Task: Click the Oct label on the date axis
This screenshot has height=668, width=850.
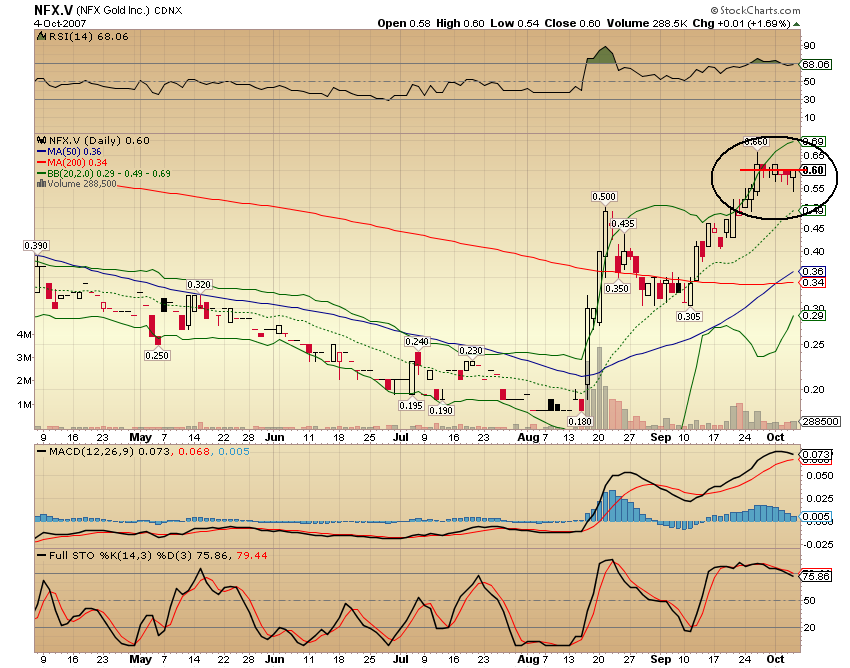Action: pos(775,436)
